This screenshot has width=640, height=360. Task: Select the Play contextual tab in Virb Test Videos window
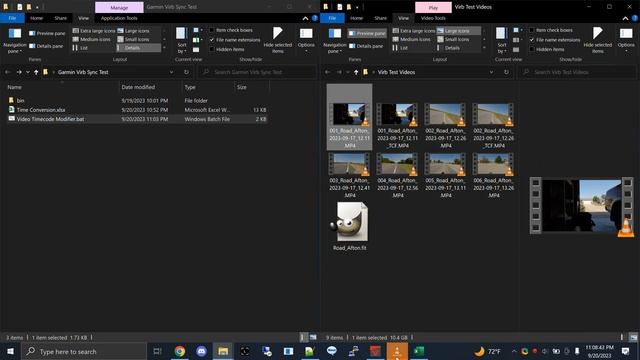(433, 7)
